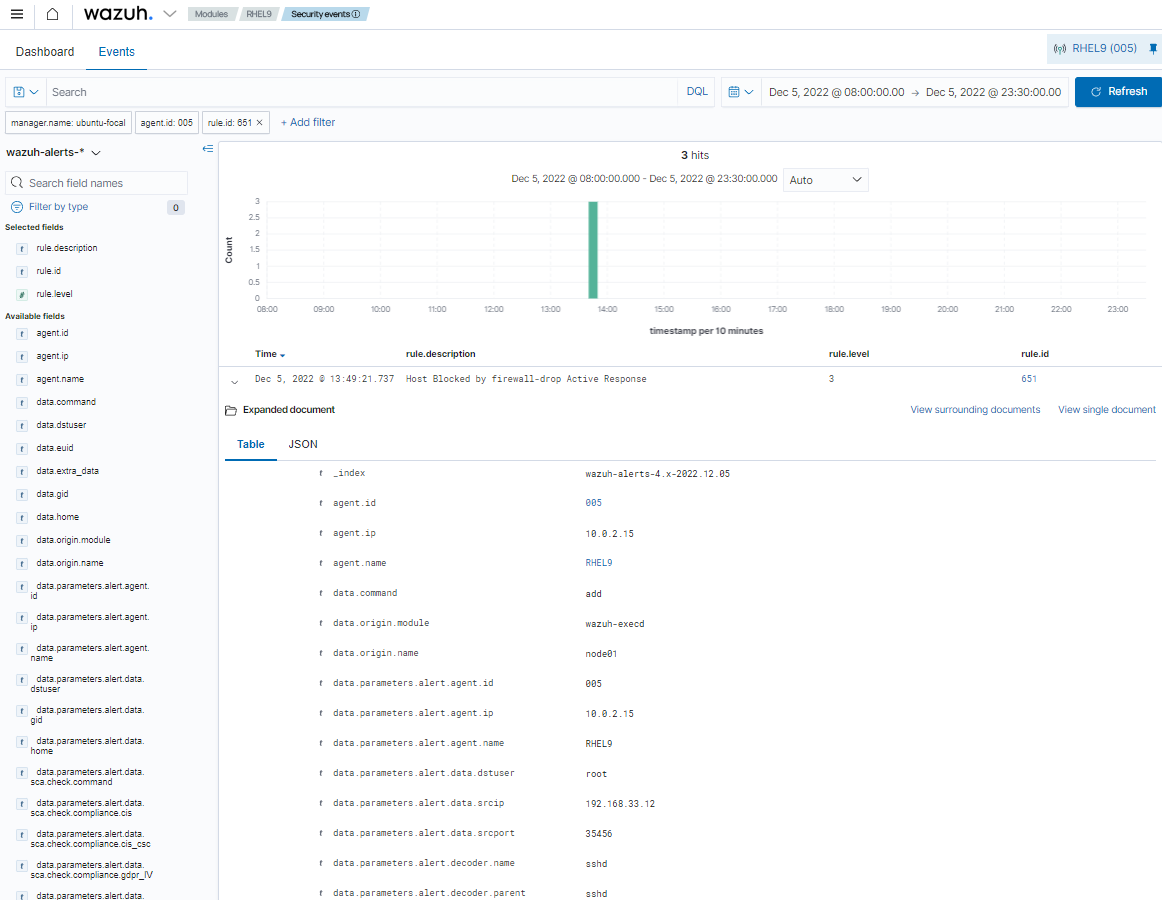1162x900 pixels.
Task: Sort by the Time column header
Action: pos(270,354)
